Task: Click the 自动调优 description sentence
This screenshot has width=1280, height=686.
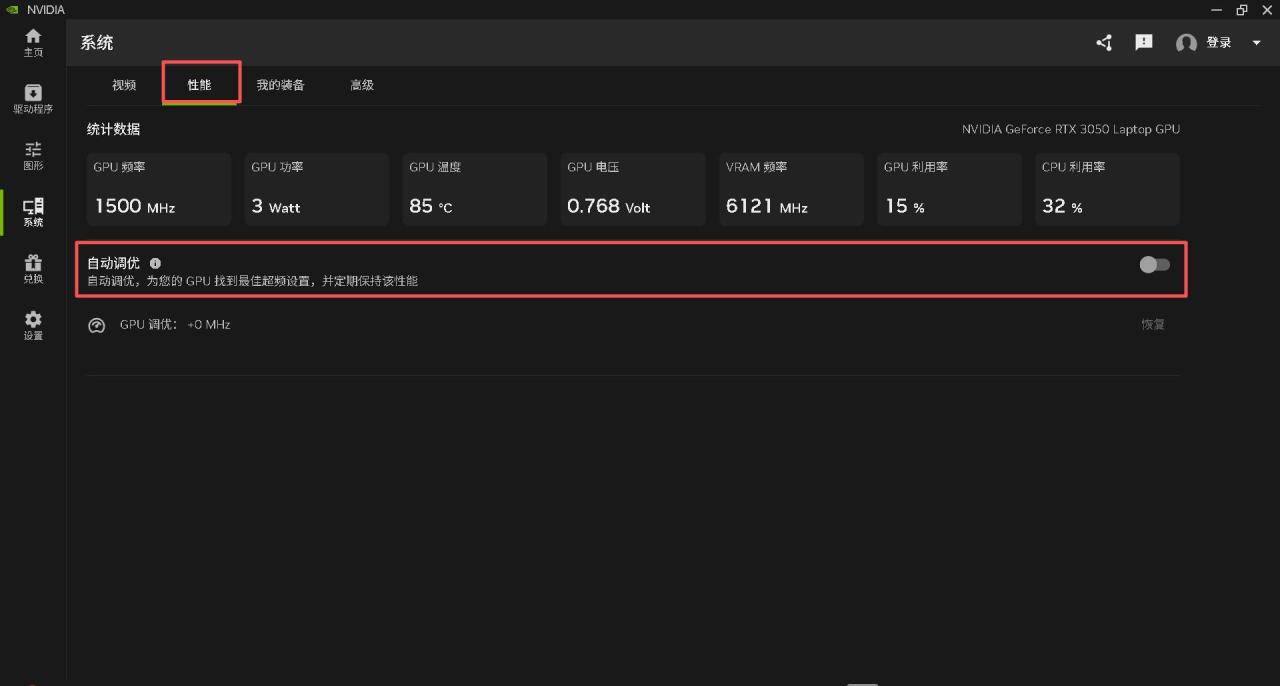Action: click(x=252, y=281)
